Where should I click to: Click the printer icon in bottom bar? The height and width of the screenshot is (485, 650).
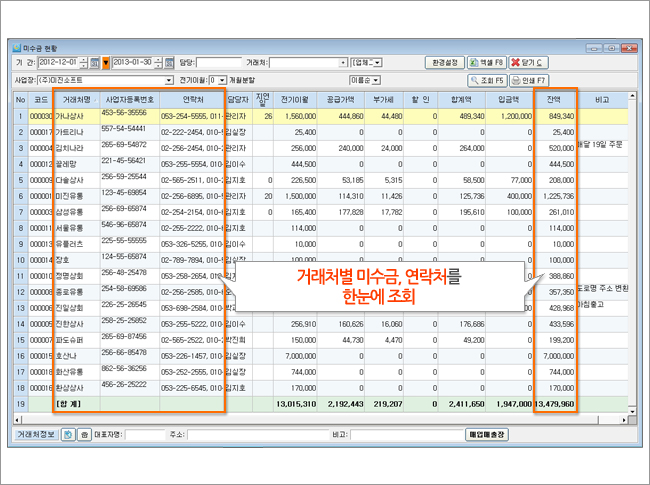click(83, 435)
